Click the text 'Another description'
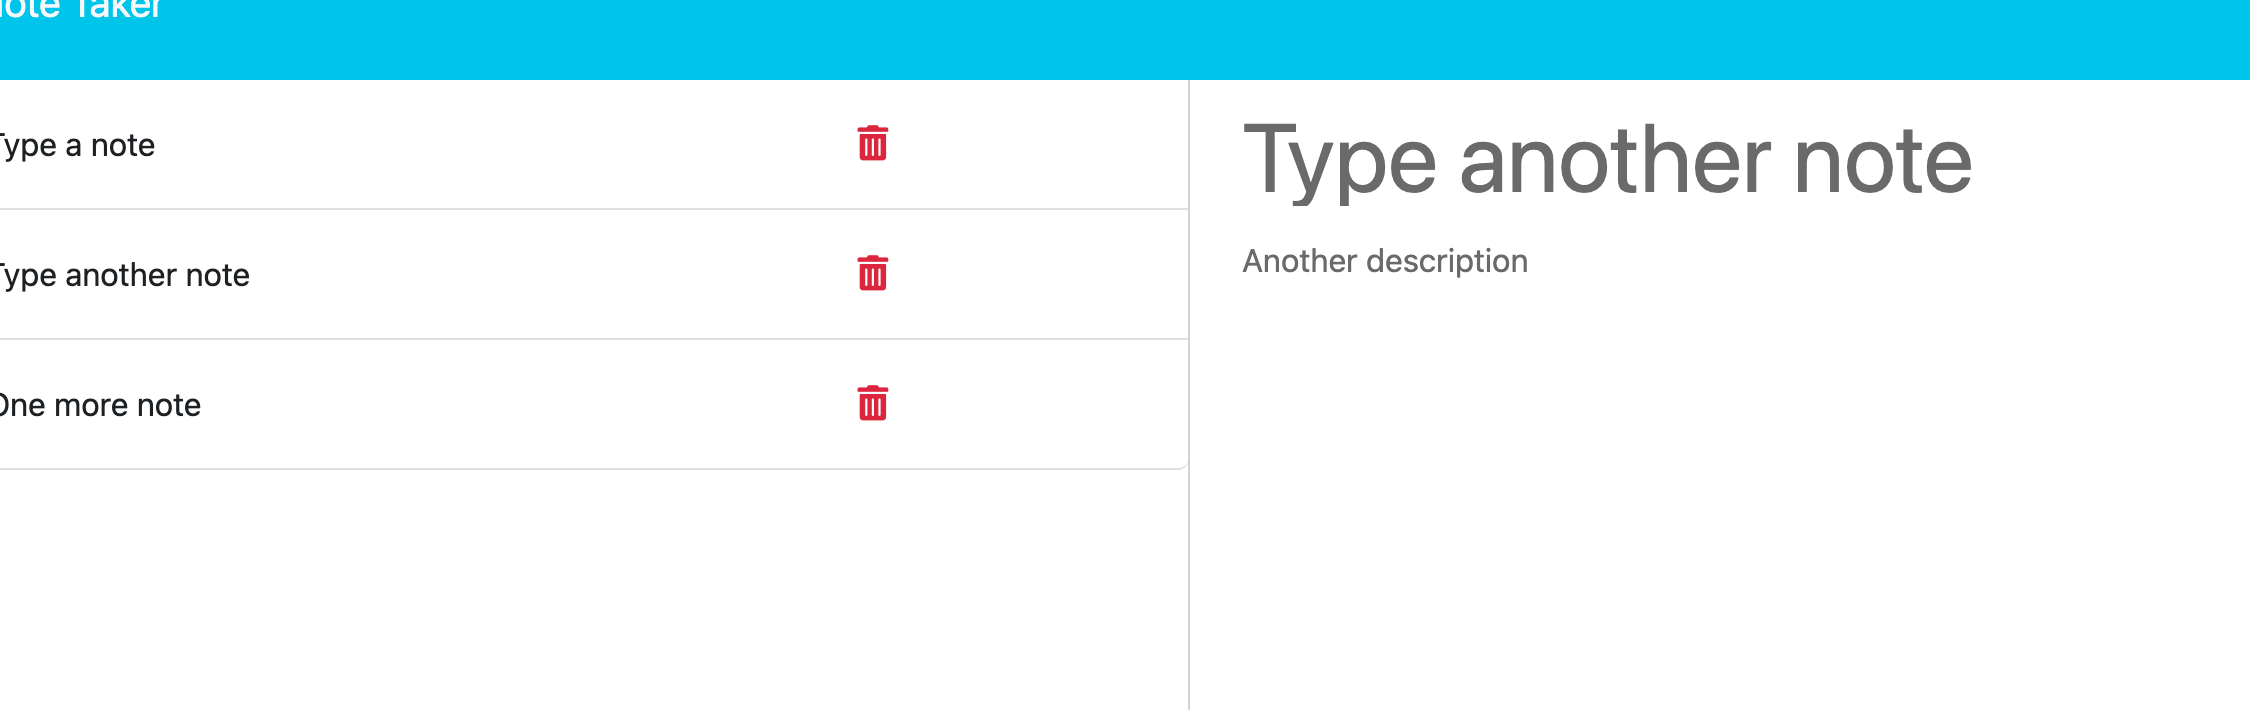Screen dimensions: 2250x710 [x=1385, y=260]
